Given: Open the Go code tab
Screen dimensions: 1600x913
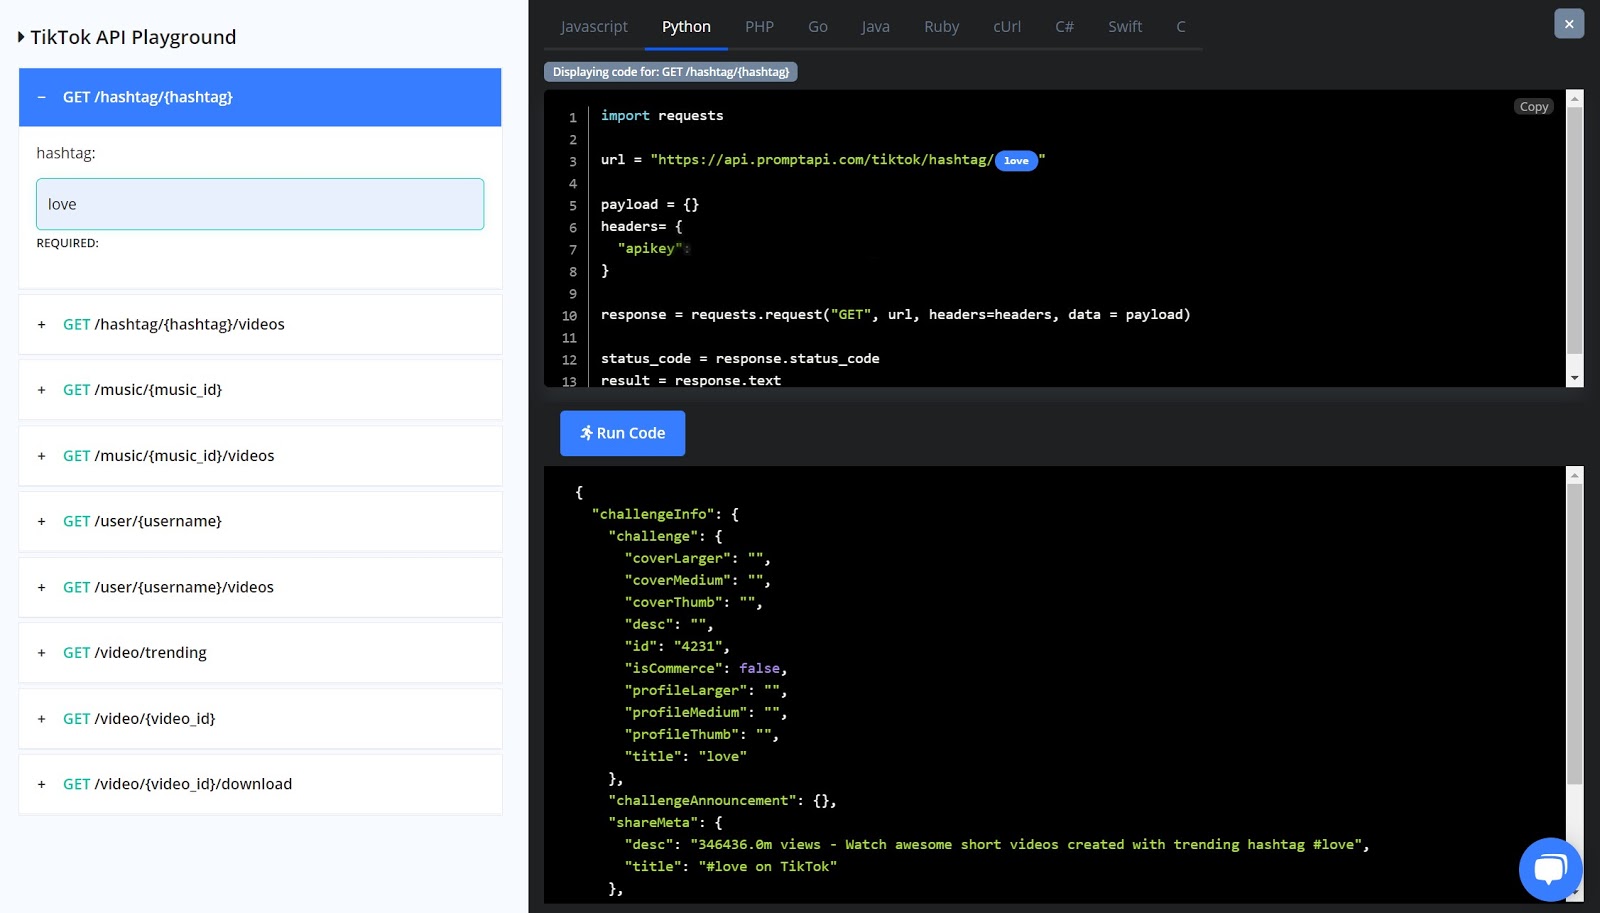Looking at the screenshot, I should 818,27.
